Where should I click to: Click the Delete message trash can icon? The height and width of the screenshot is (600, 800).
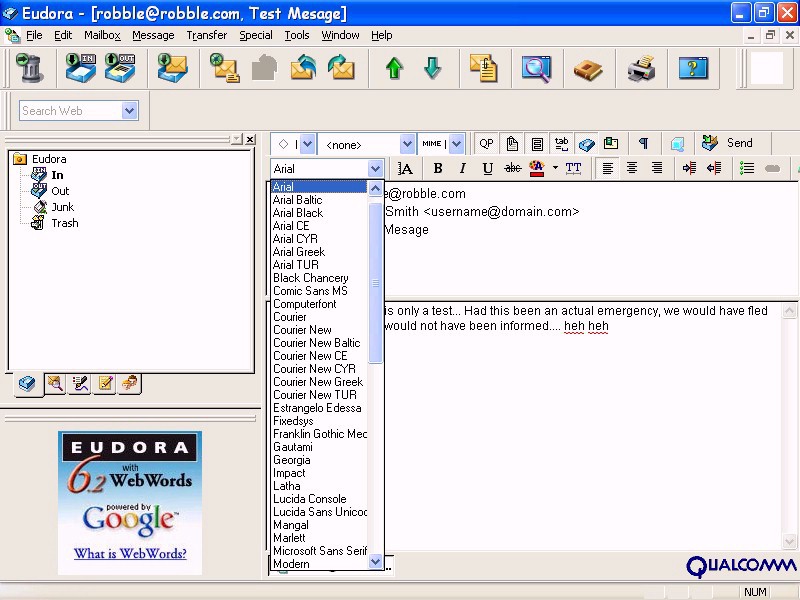(30, 68)
